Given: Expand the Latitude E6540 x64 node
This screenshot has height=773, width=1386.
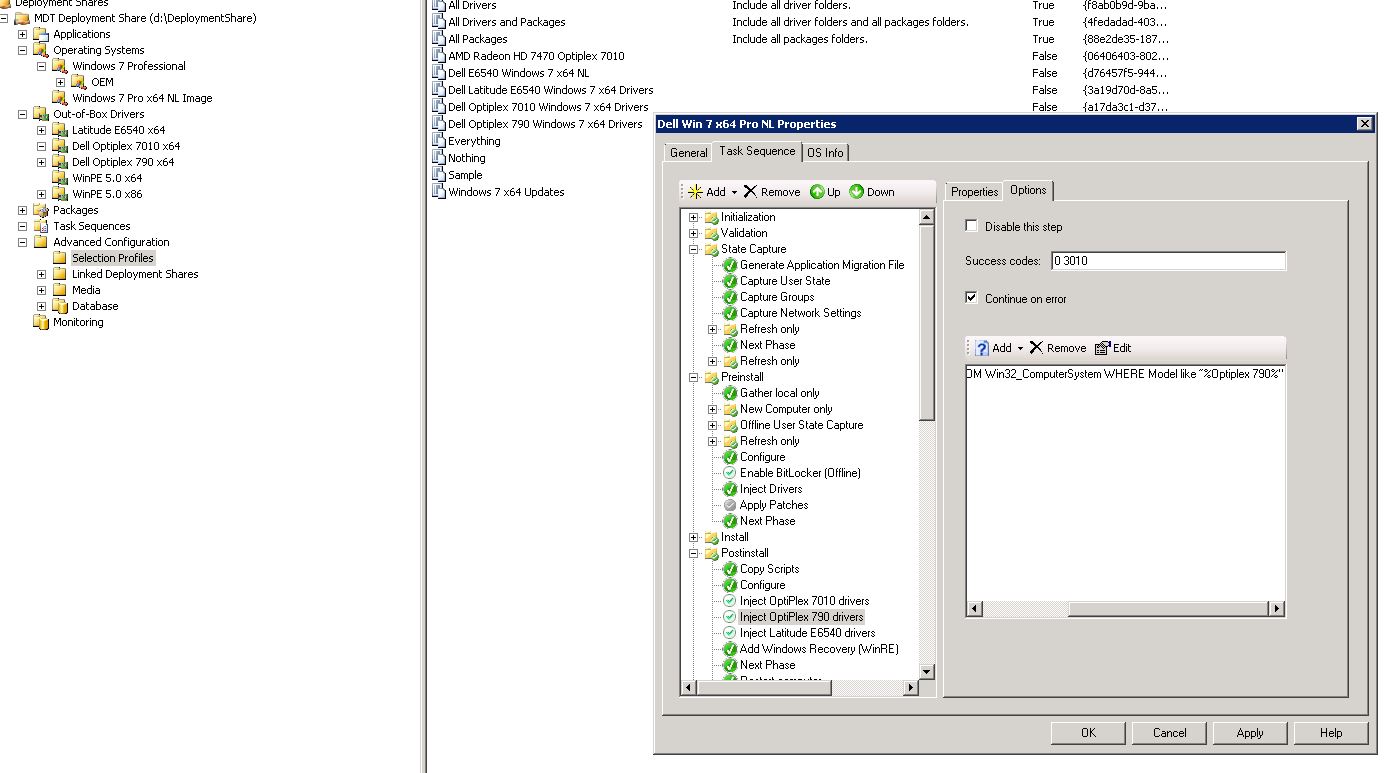Looking at the screenshot, I should [x=41, y=130].
